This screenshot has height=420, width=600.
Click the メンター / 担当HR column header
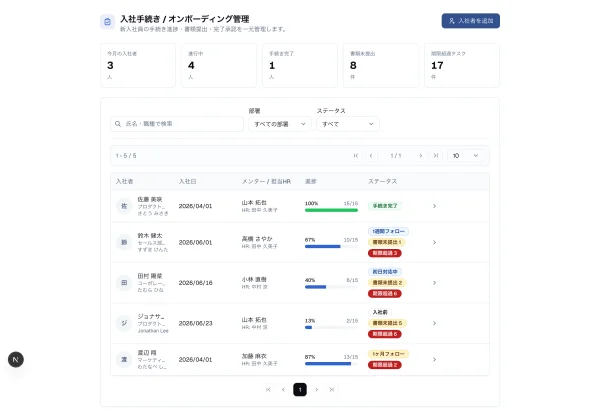266,181
